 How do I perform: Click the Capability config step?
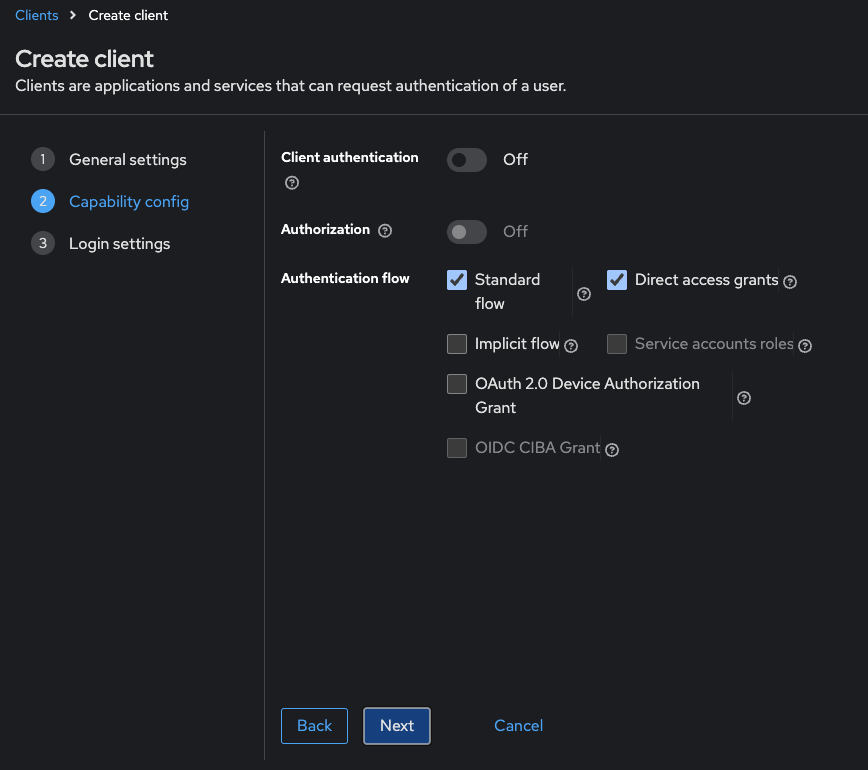[x=128, y=201]
